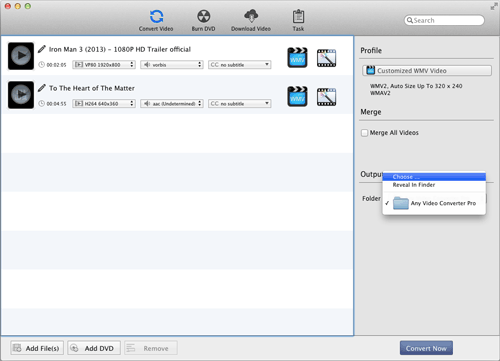Play To The Heart of The Matter thumbnail

coord(21,95)
